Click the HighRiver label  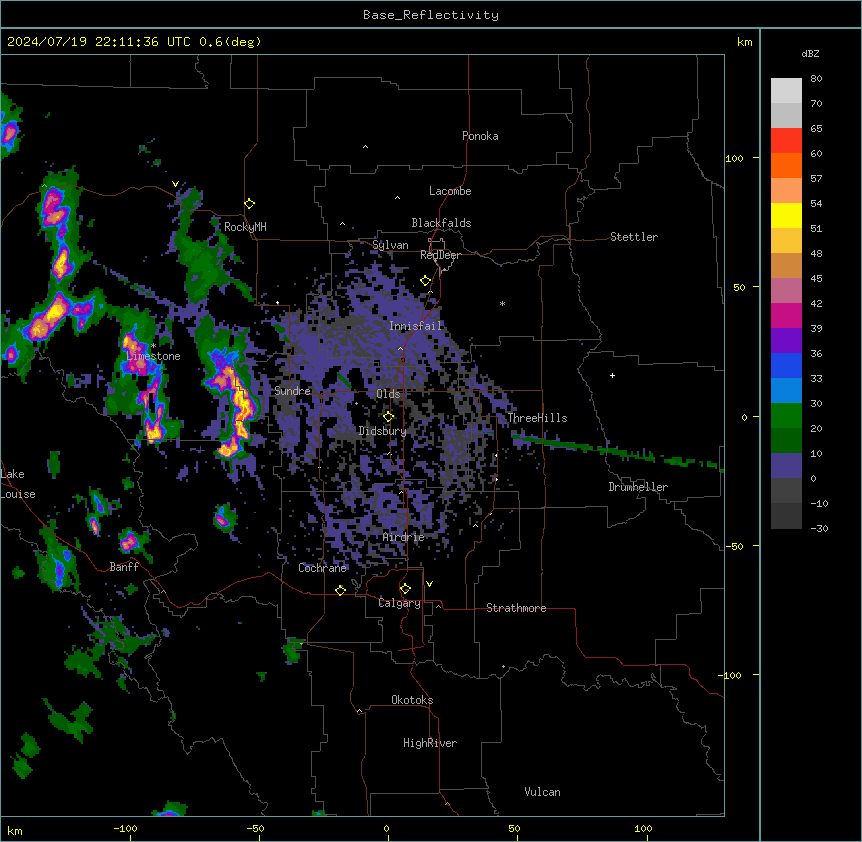click(430, 743)
